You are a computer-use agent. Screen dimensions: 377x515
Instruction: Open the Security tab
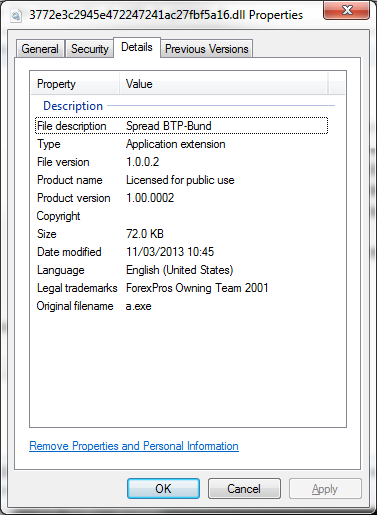[x=90, y=49]
